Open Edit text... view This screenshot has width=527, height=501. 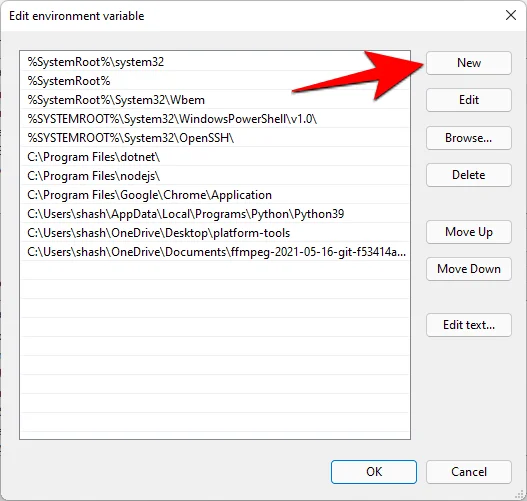[x=469, y=325]
